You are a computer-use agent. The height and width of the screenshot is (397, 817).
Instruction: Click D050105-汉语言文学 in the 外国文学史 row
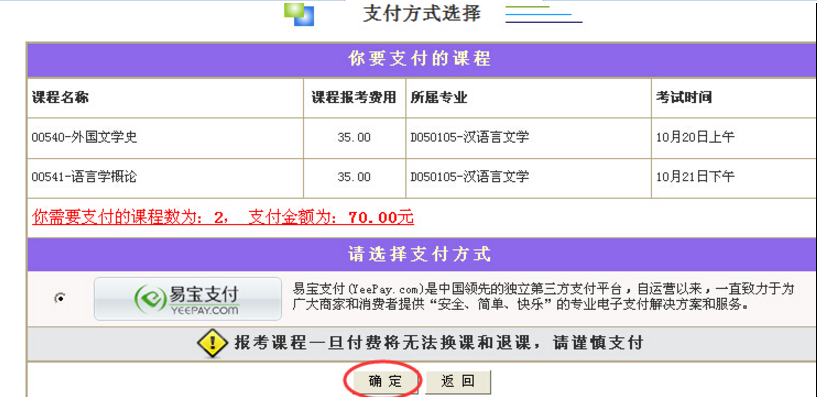point(469,138)
